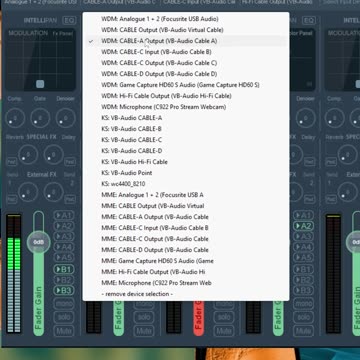Disable B1 bus routing on the first strip
Screen dimensions: 360x360
pos(64,269)
